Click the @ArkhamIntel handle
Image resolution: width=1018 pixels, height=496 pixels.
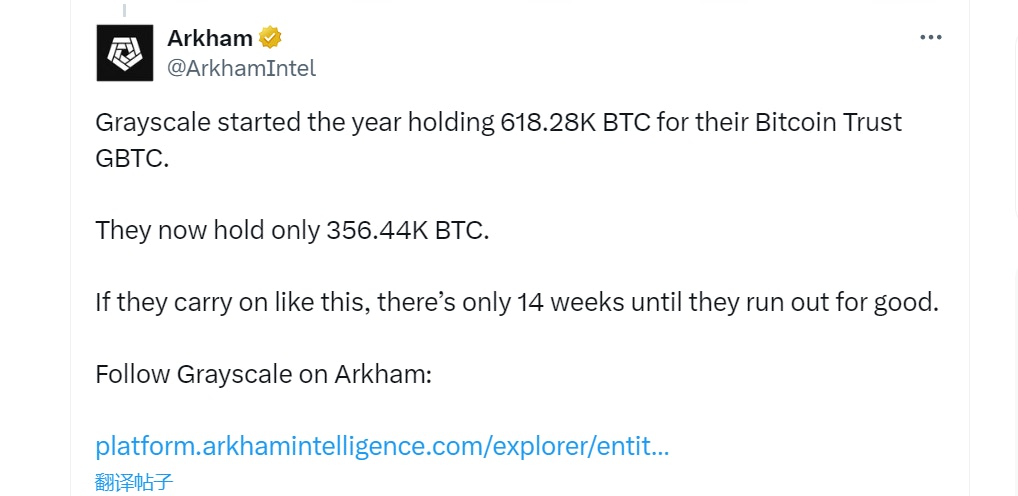[x=241, y=68]
